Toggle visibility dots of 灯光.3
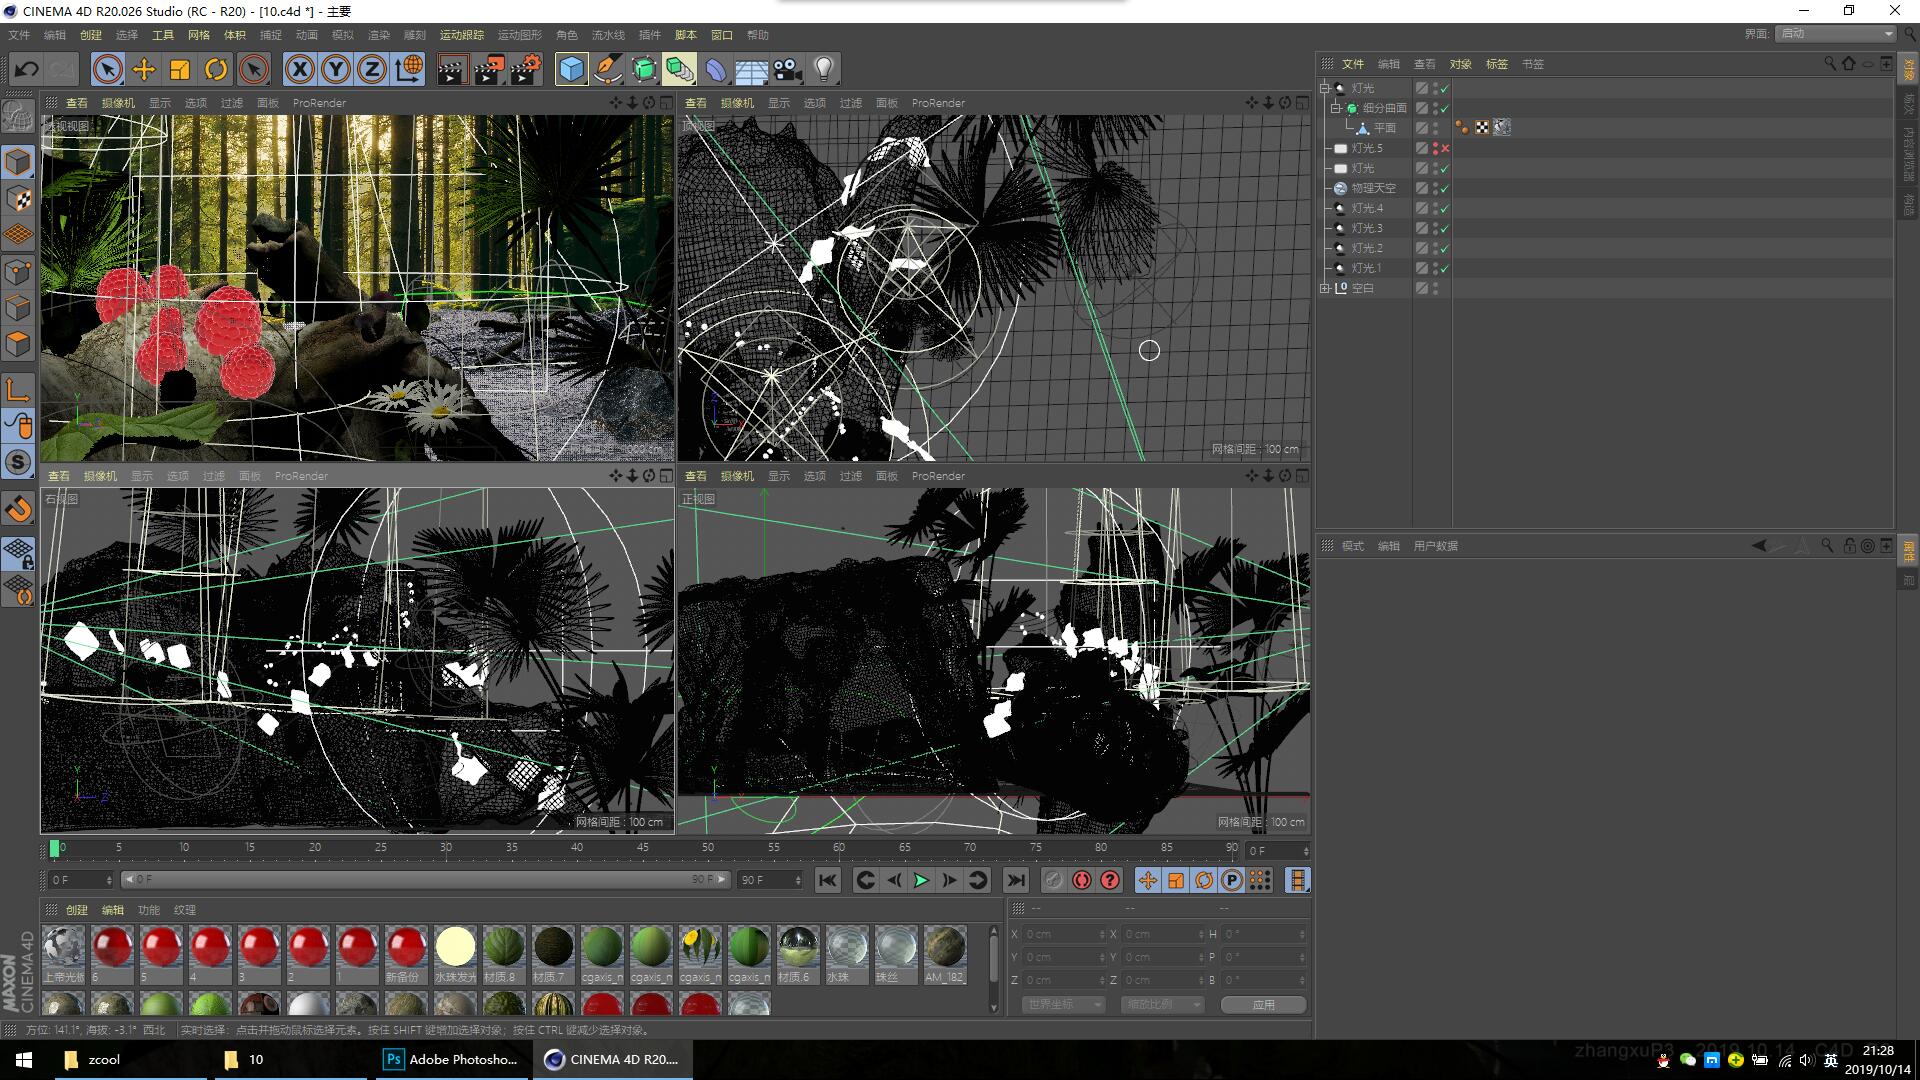The height and width of the screenshot is (1080, 1920). pyautogui.click(x=1436, y=228)
